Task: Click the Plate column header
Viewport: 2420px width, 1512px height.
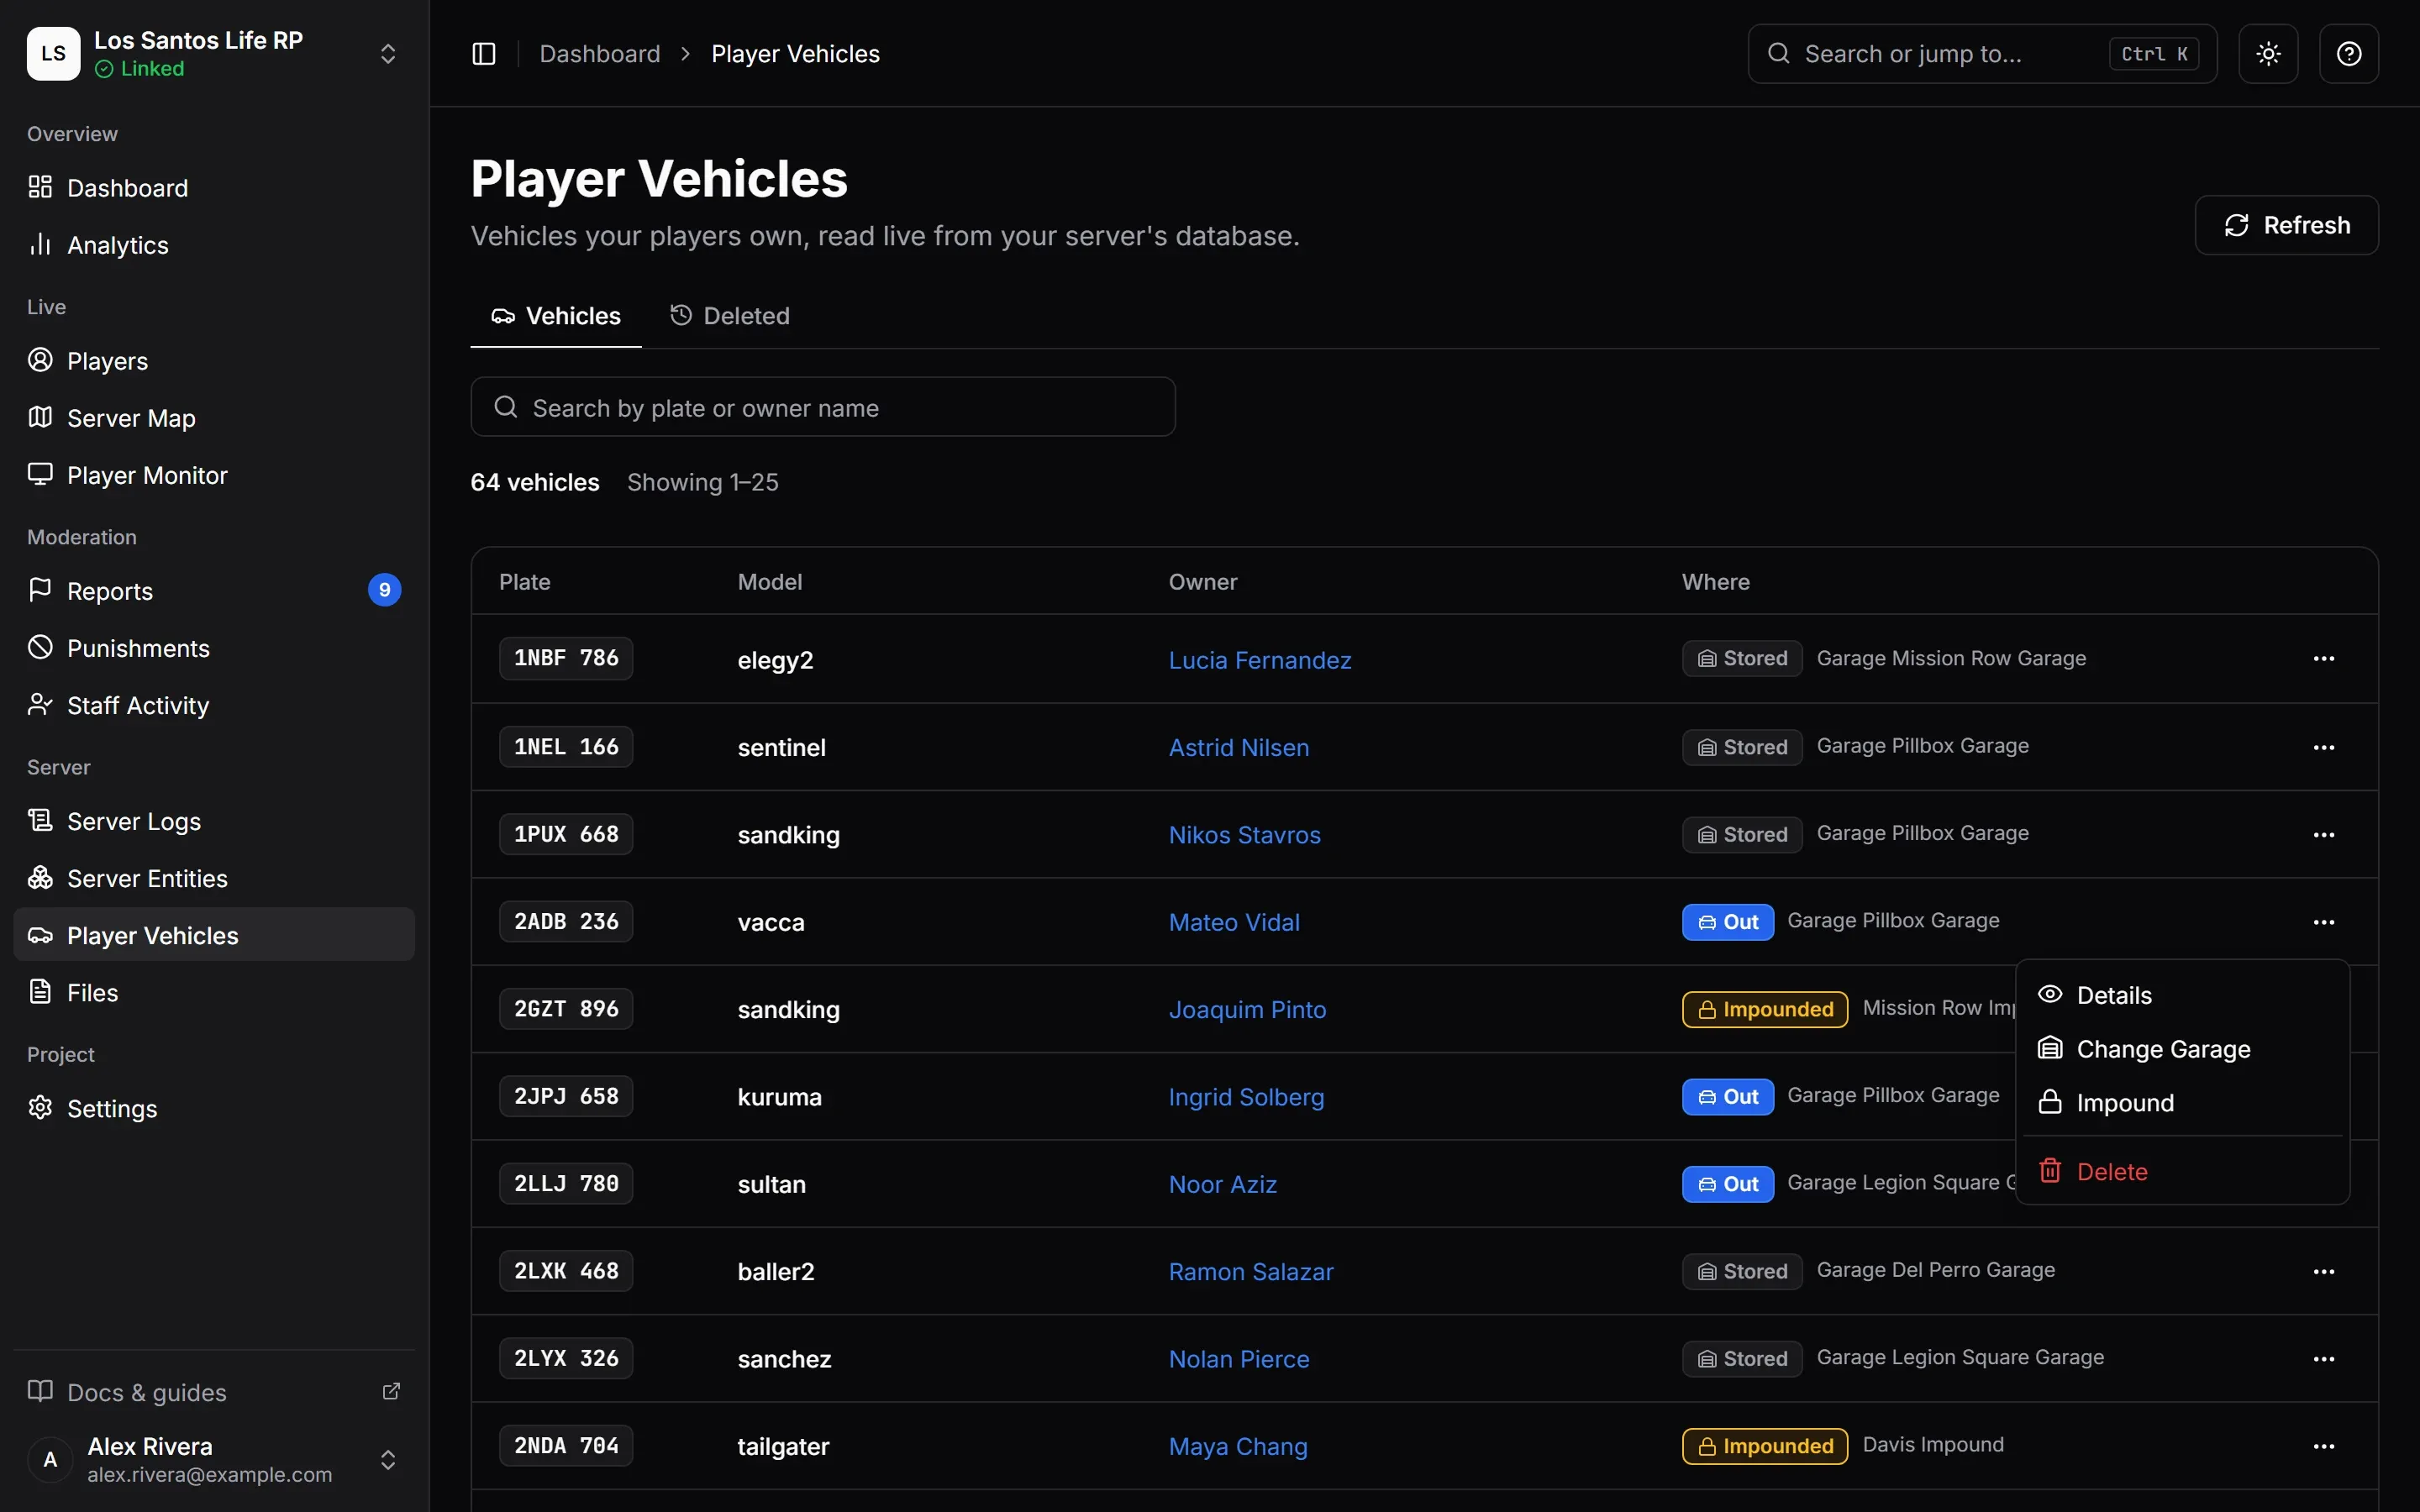Action: (525, 582)
